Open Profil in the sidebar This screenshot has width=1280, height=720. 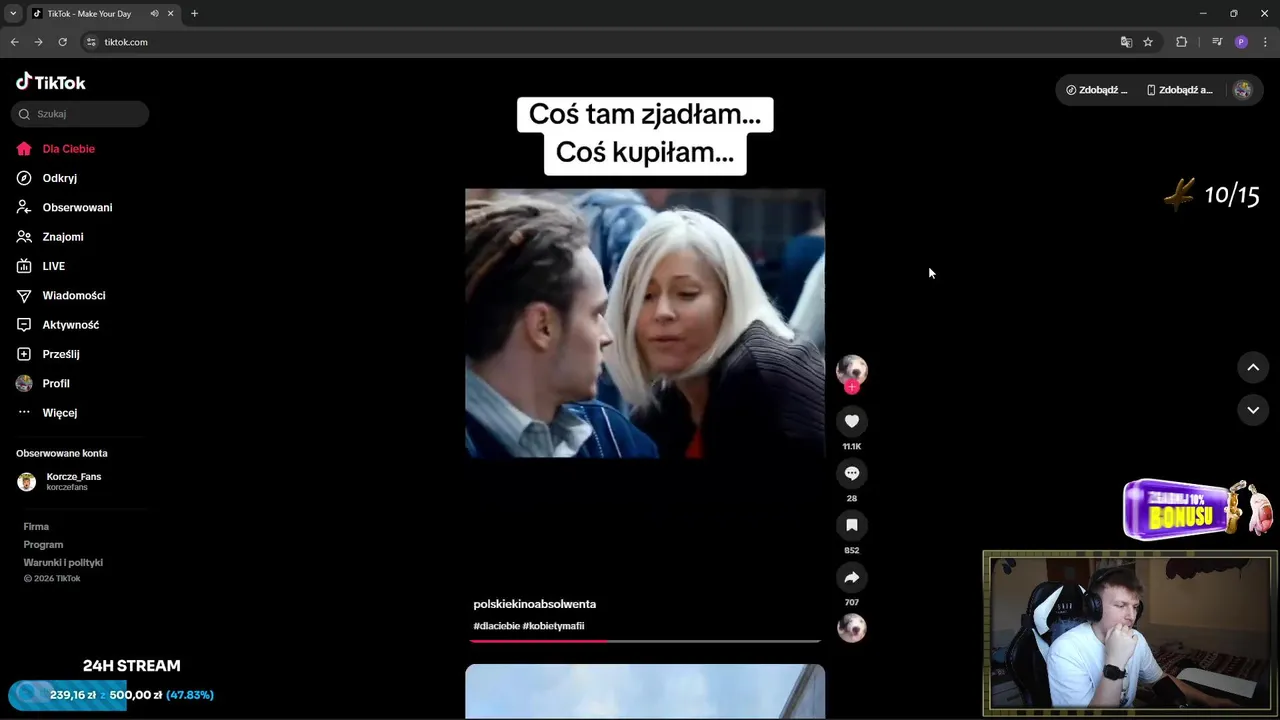click(43, 383)
